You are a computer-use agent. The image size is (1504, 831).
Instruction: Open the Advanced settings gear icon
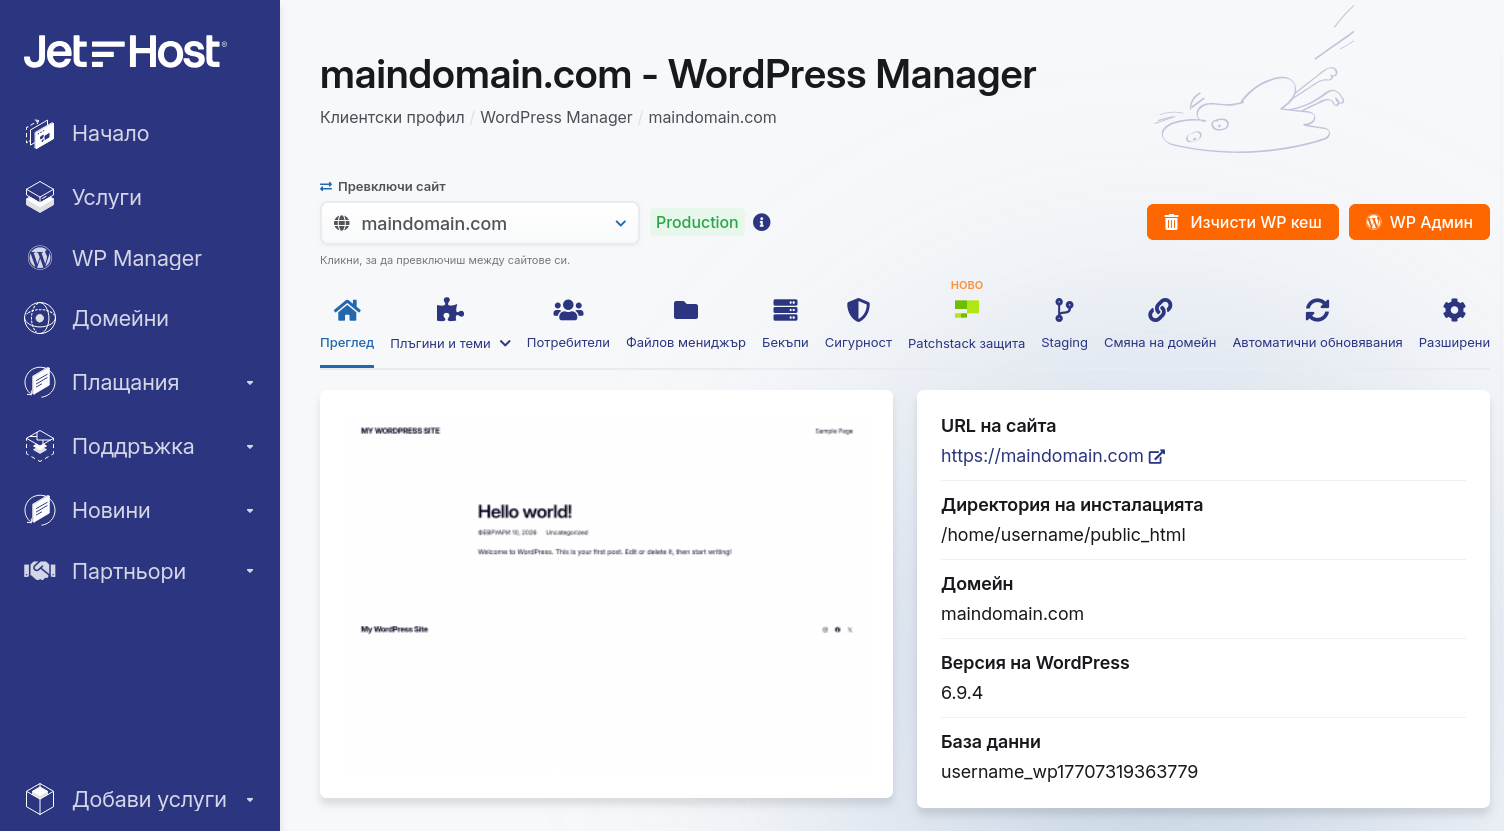[x=1454, y=311]
